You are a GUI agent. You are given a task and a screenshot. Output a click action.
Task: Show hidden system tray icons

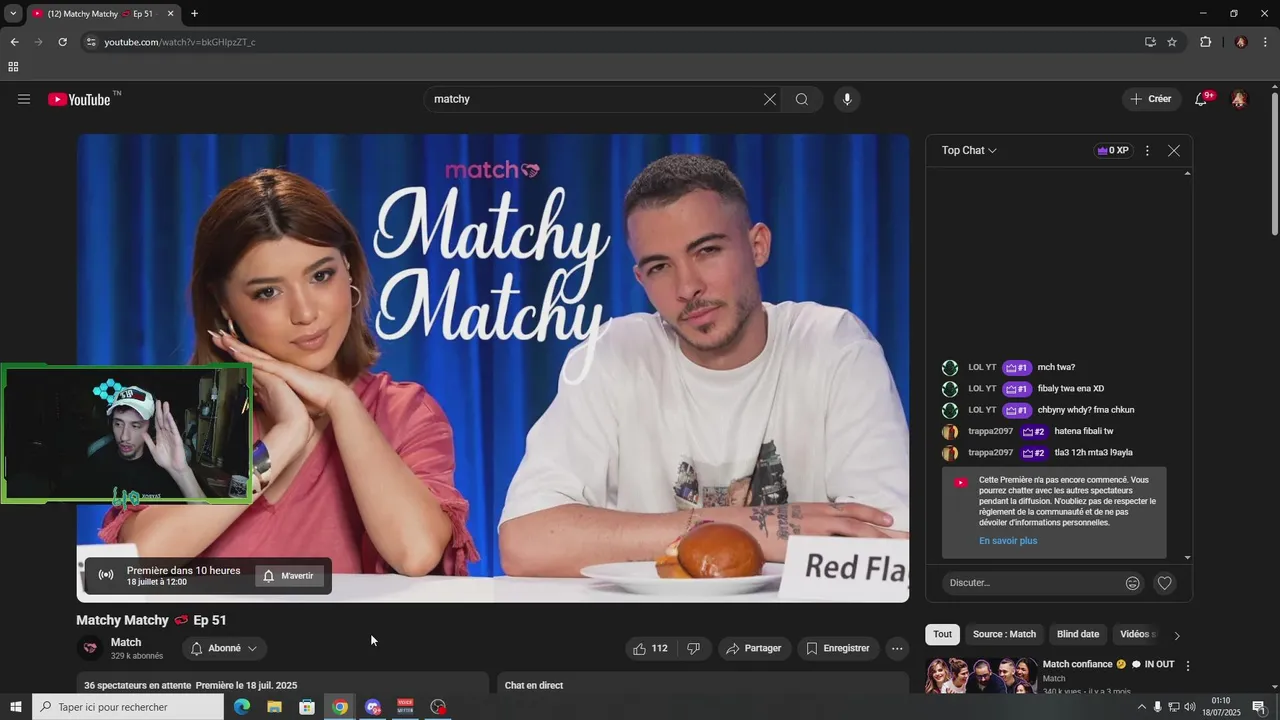pos(1142,707)
